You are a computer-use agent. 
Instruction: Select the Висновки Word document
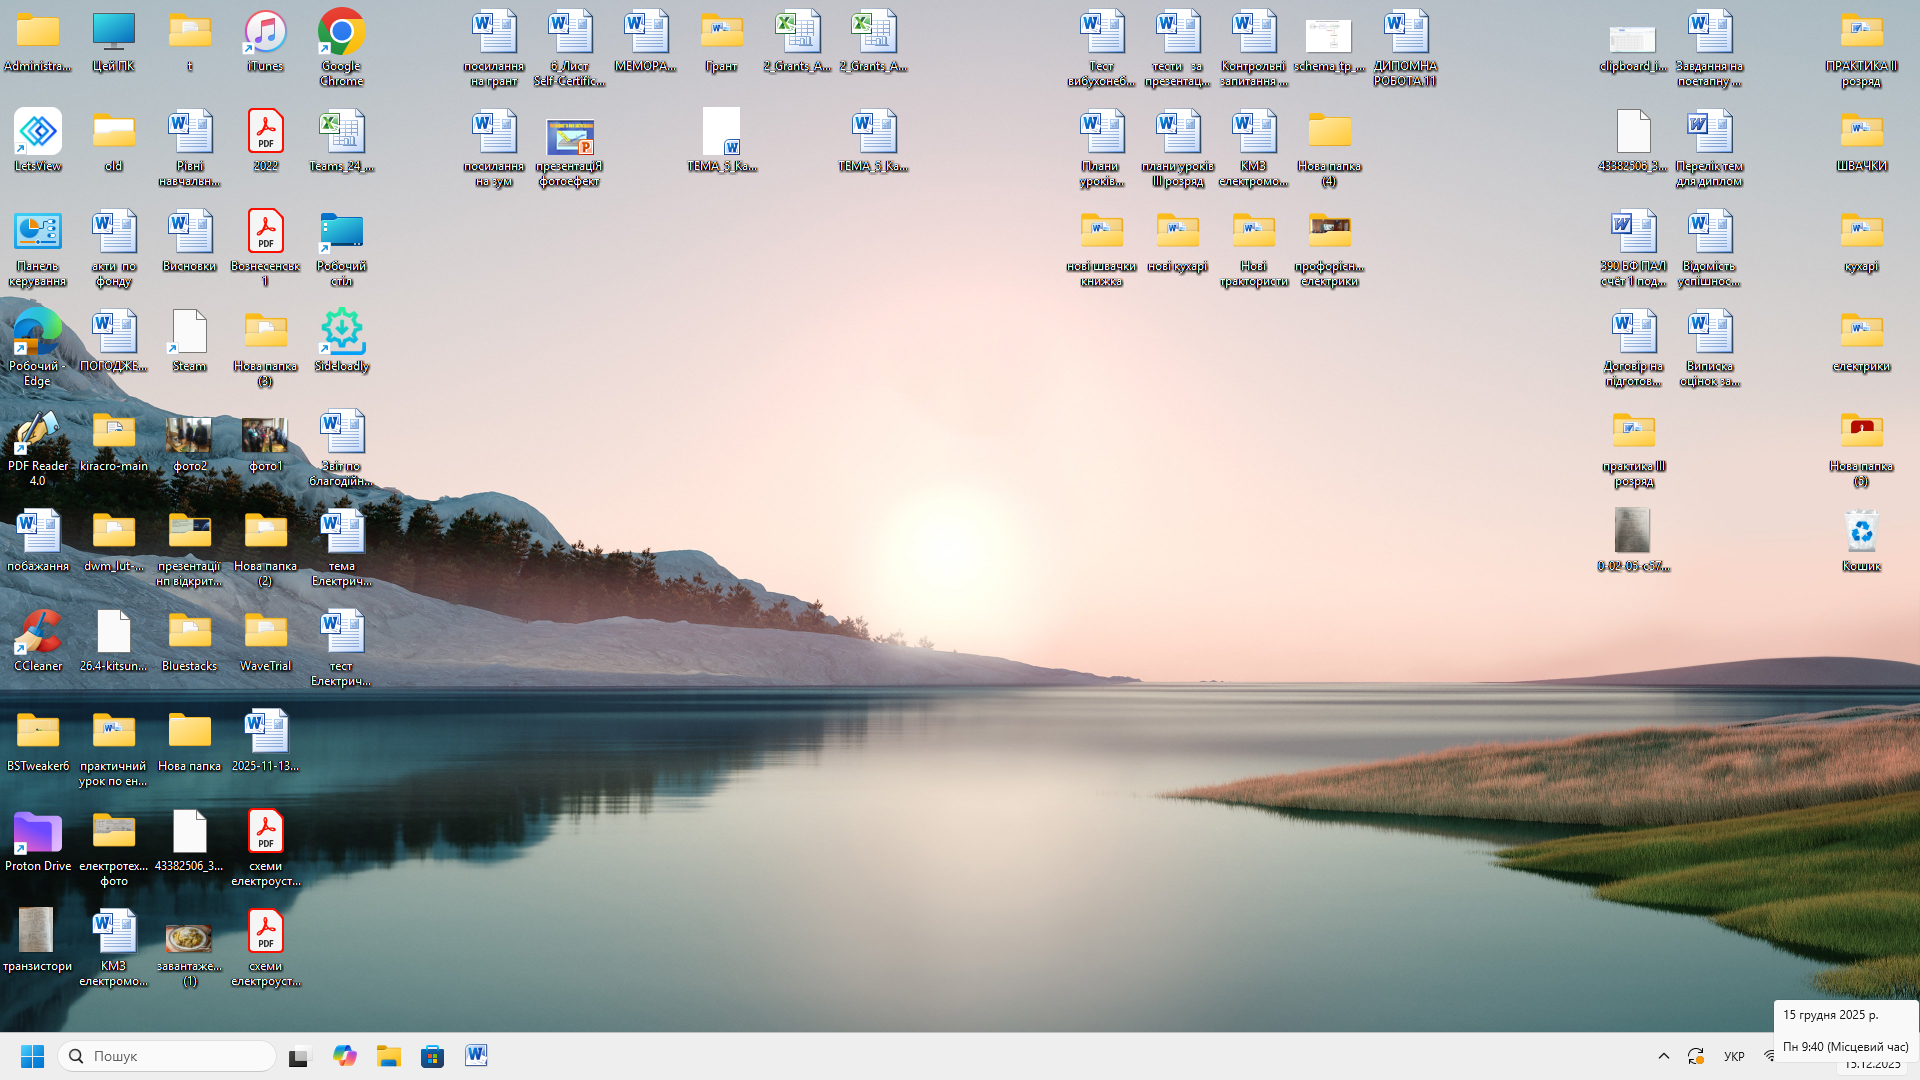pyautogui.click(x=189, y=242)
